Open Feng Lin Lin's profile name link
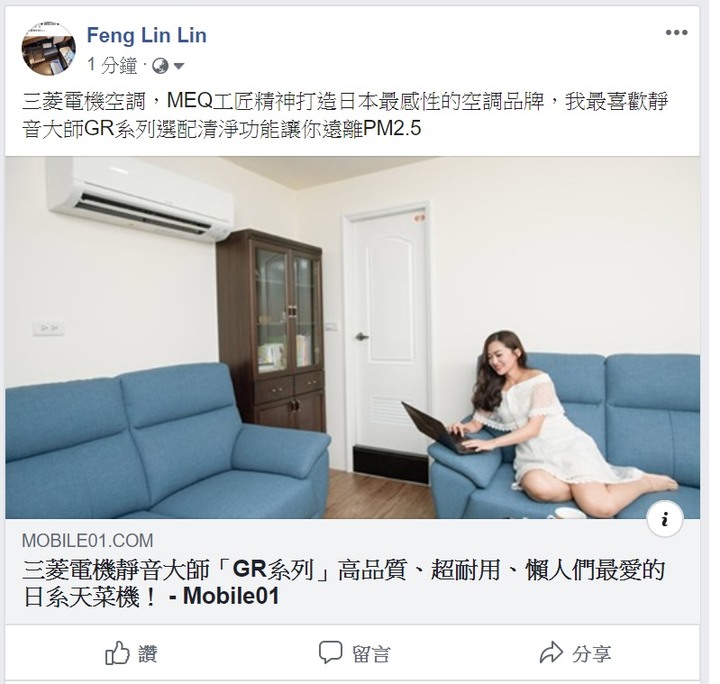The height and width of the screenshot is (684, 720). point(146,35)
